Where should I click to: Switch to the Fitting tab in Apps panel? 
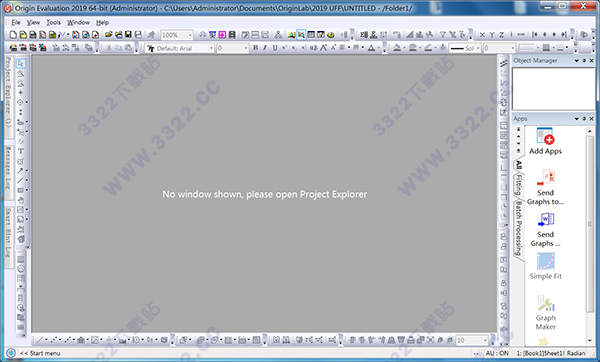[x=518, y=185]
